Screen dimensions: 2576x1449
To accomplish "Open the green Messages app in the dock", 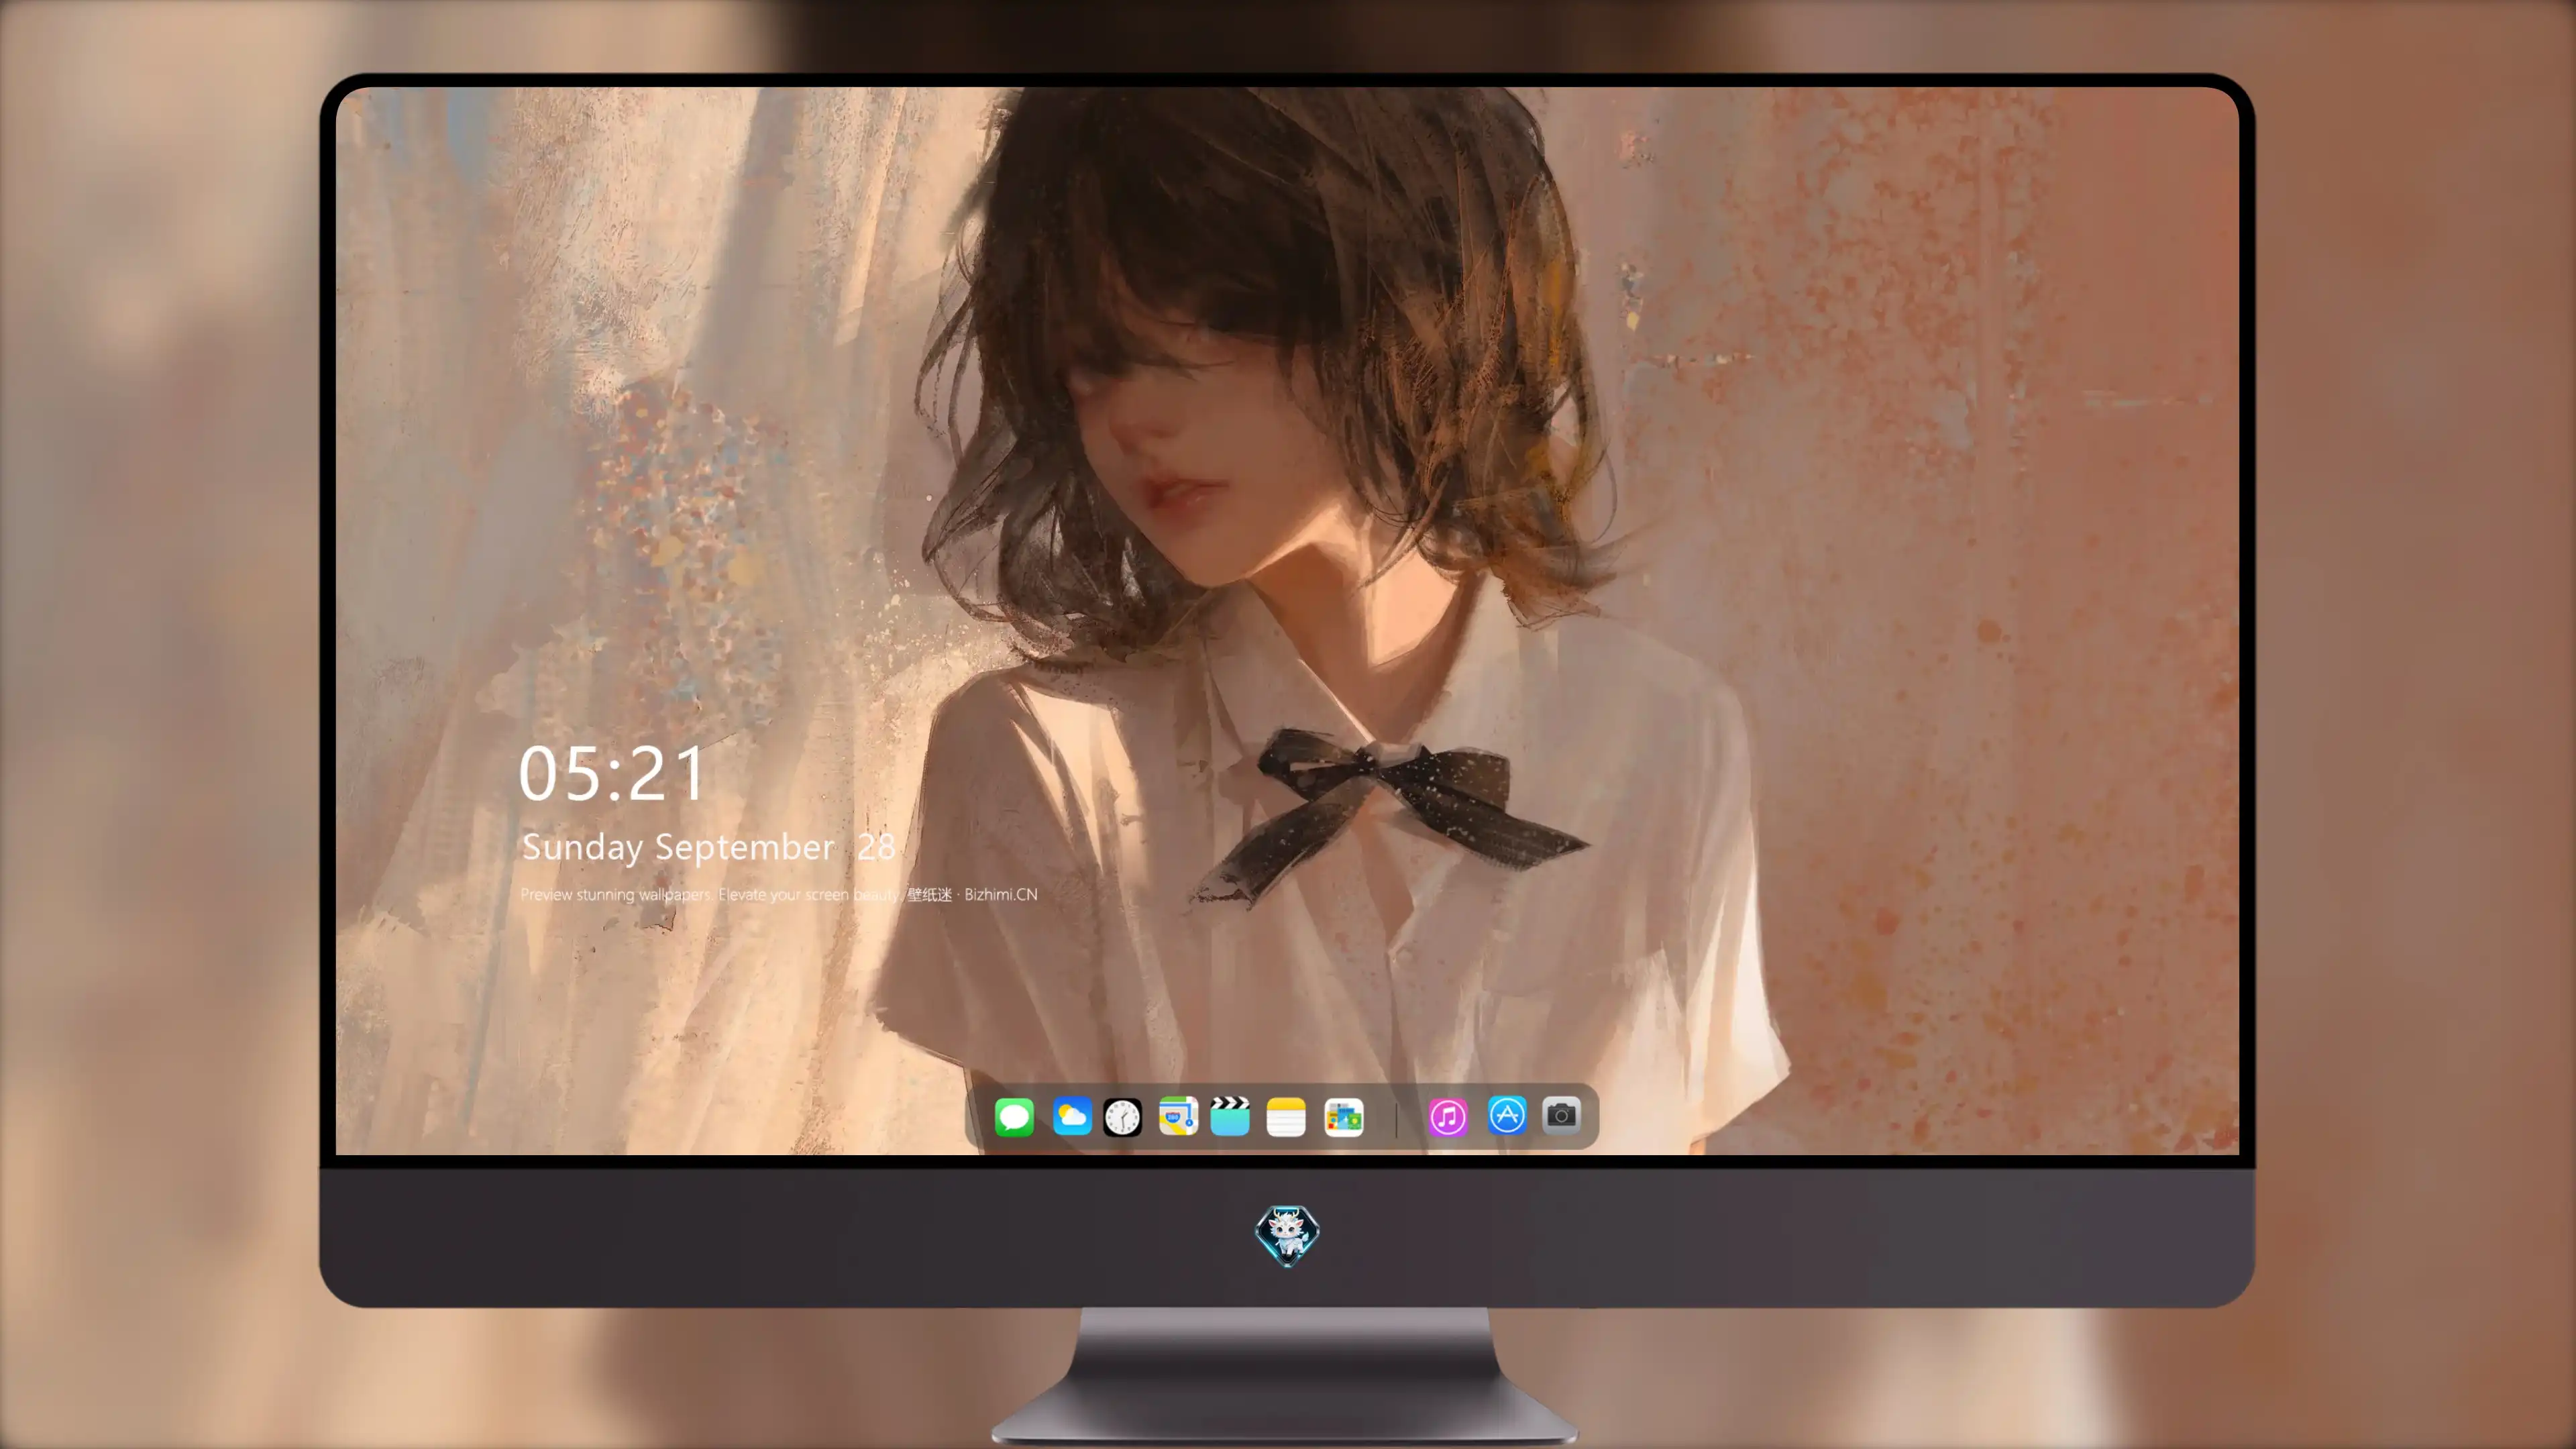I will pos(1014,1117).
